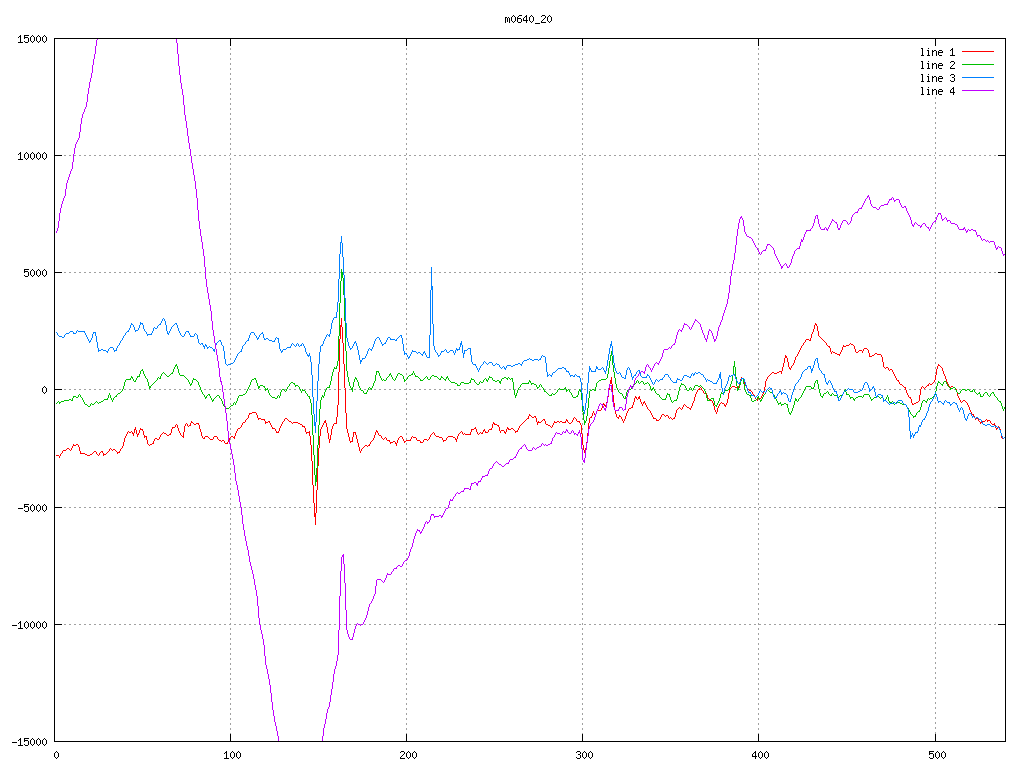1024x768 pixels.
Task: Select the line 2 legend label
Action: tap(937, 65)
